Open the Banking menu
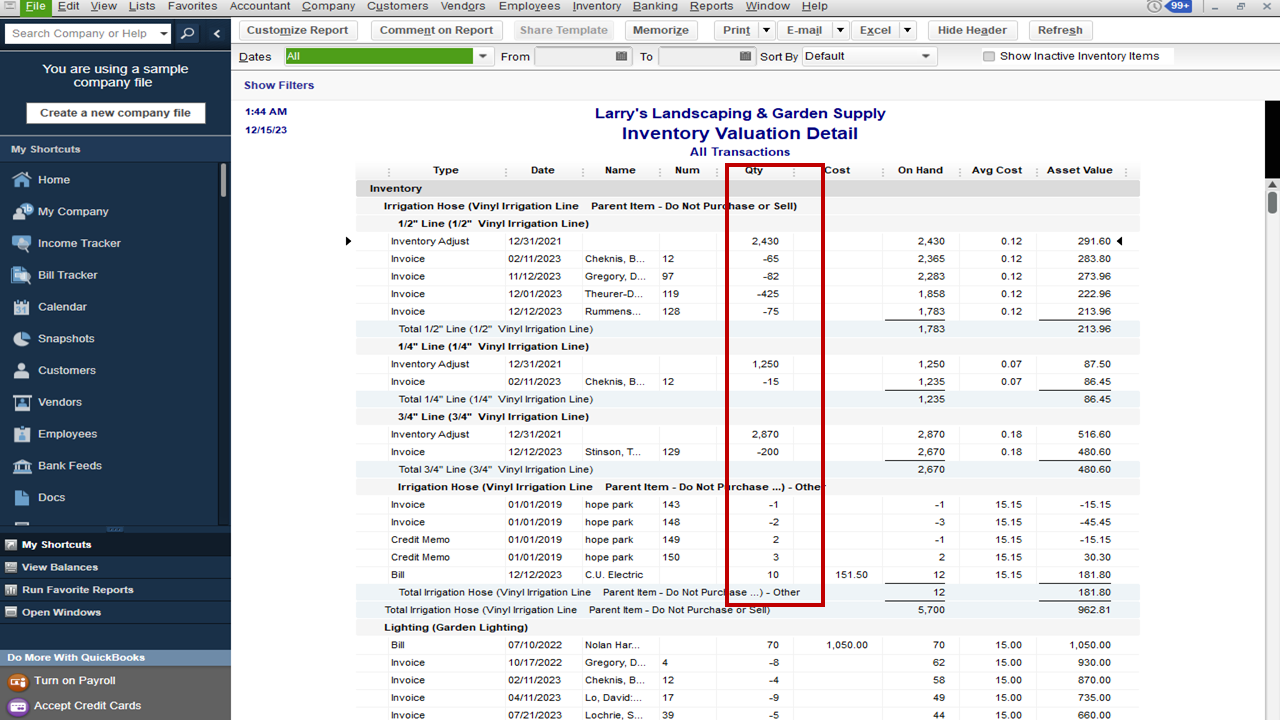This screenshot has height=720, width=1280. tap(654, 7)
